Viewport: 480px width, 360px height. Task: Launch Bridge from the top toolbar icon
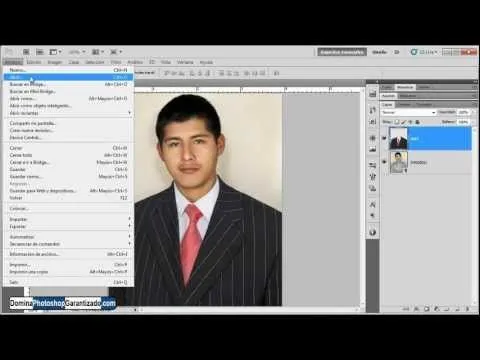26,52
